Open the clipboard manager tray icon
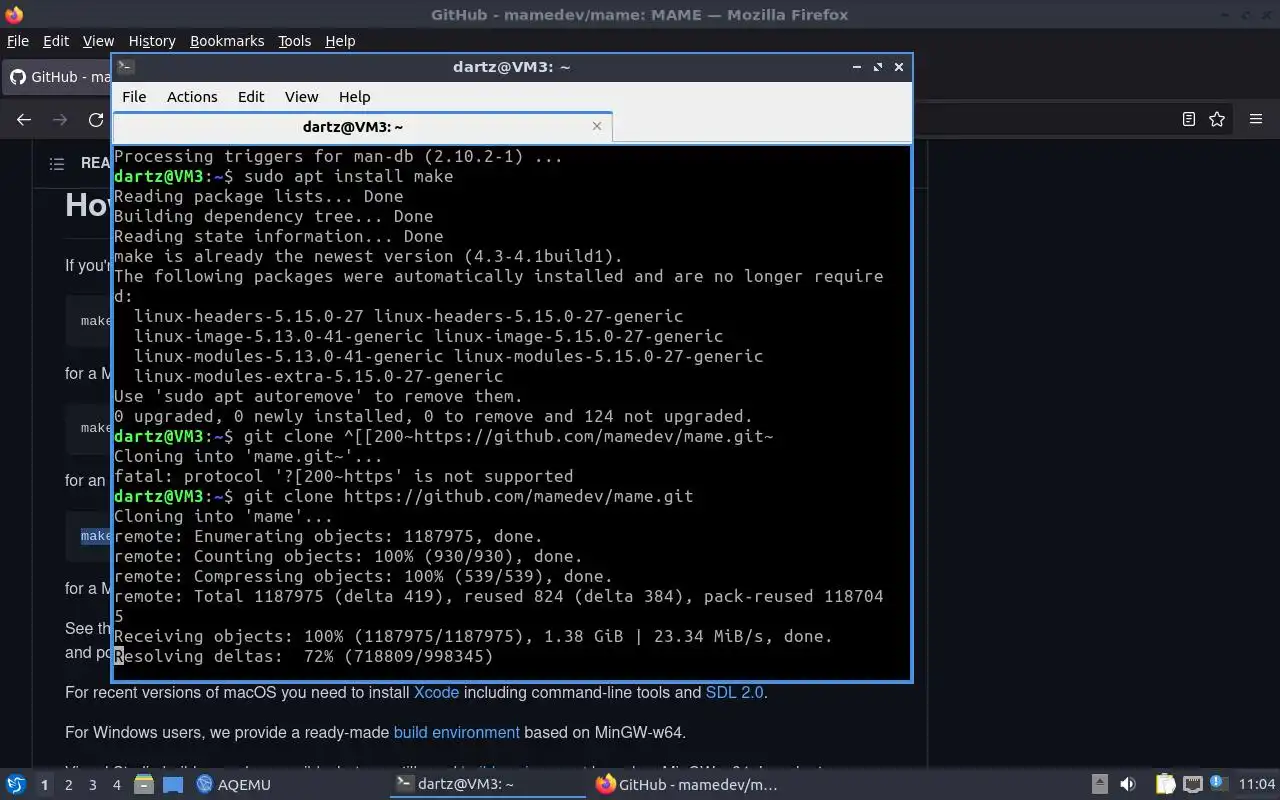1280x800 pixels. click(x=1165, y=784)
